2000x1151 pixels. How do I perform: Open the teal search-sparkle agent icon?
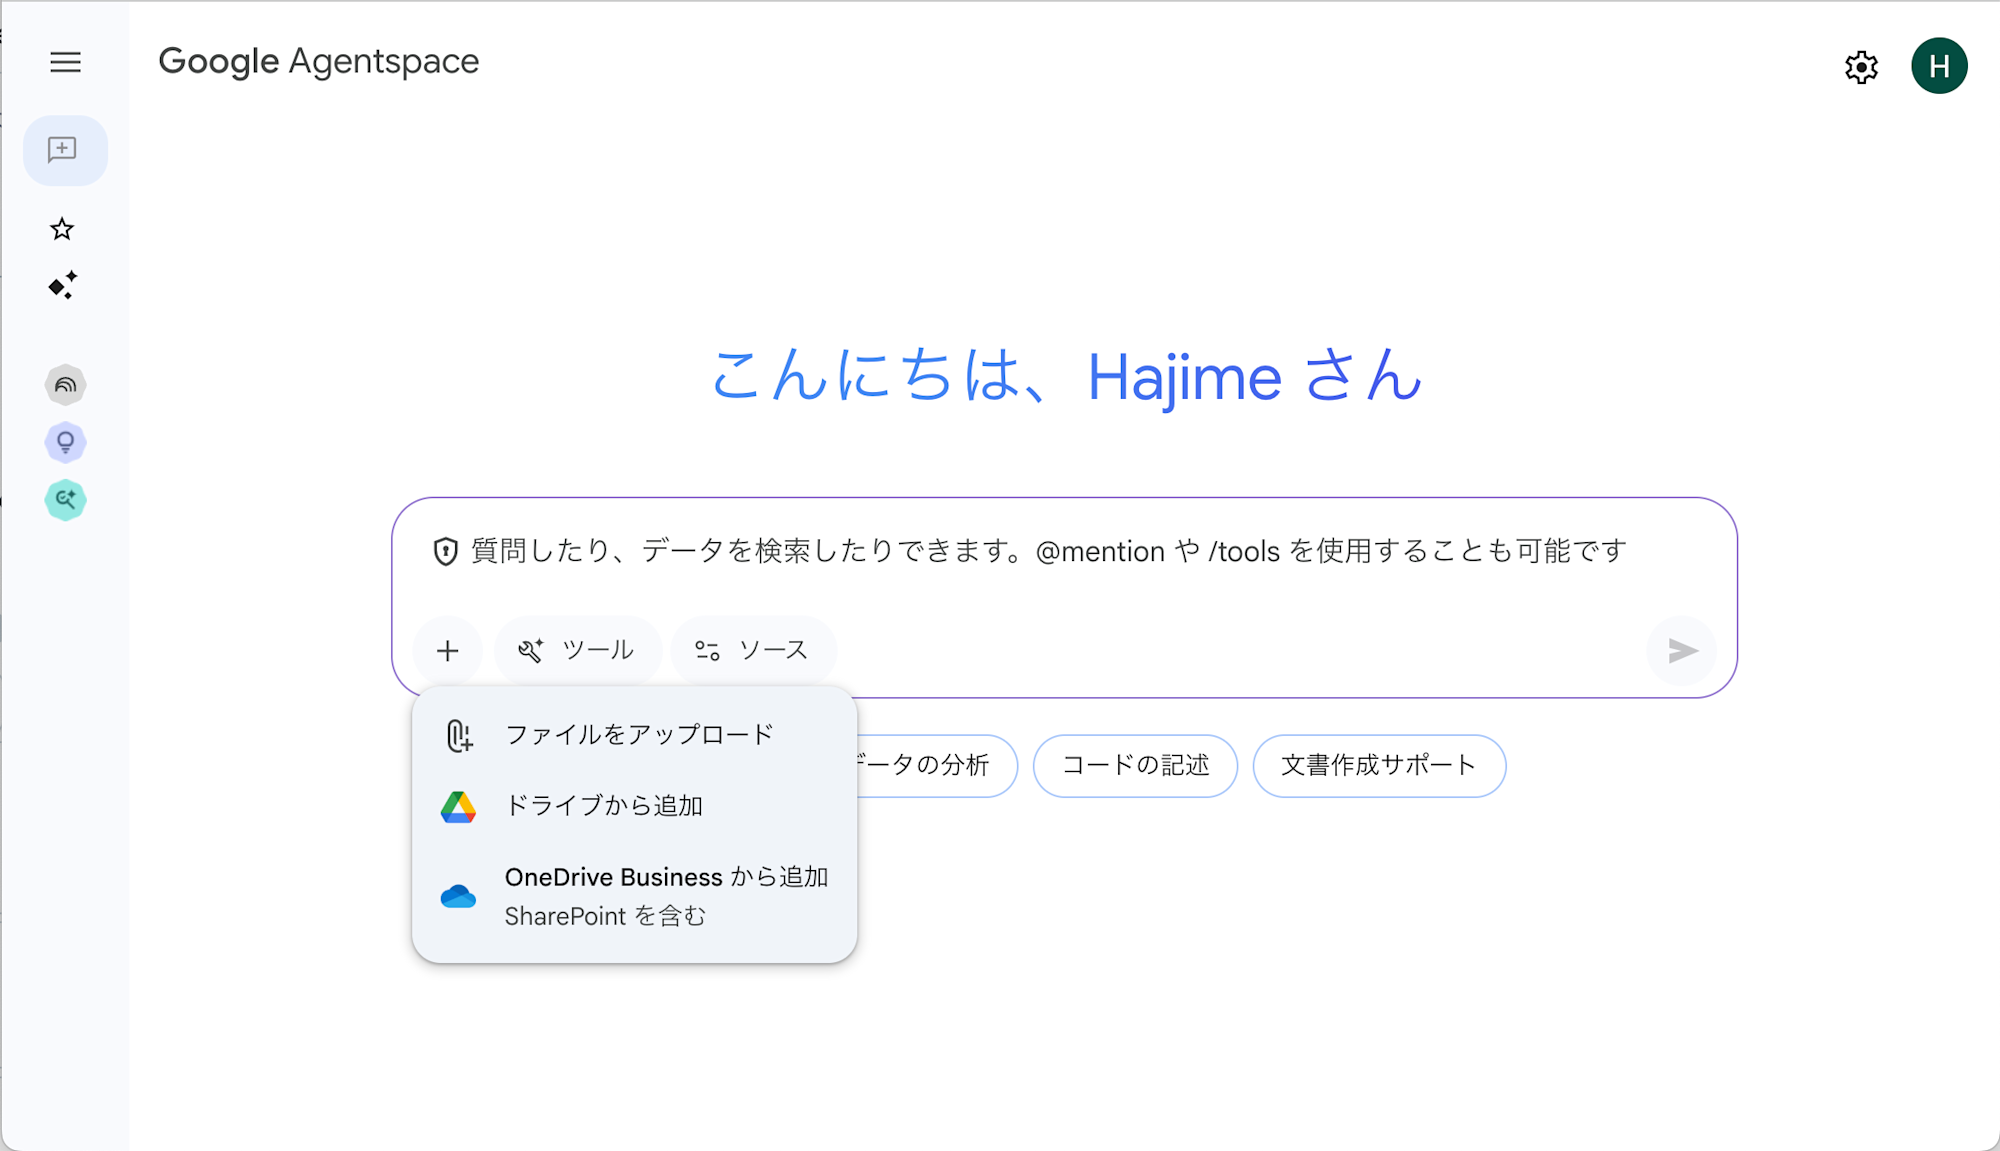click(65, 499)
